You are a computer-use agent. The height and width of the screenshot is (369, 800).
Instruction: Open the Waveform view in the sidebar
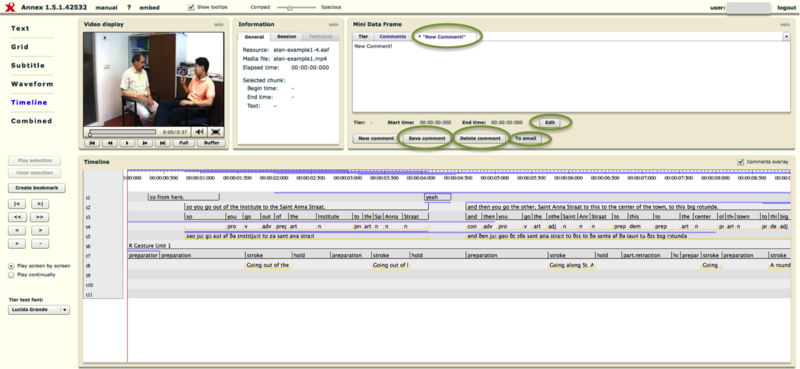[x=32, y=84]
